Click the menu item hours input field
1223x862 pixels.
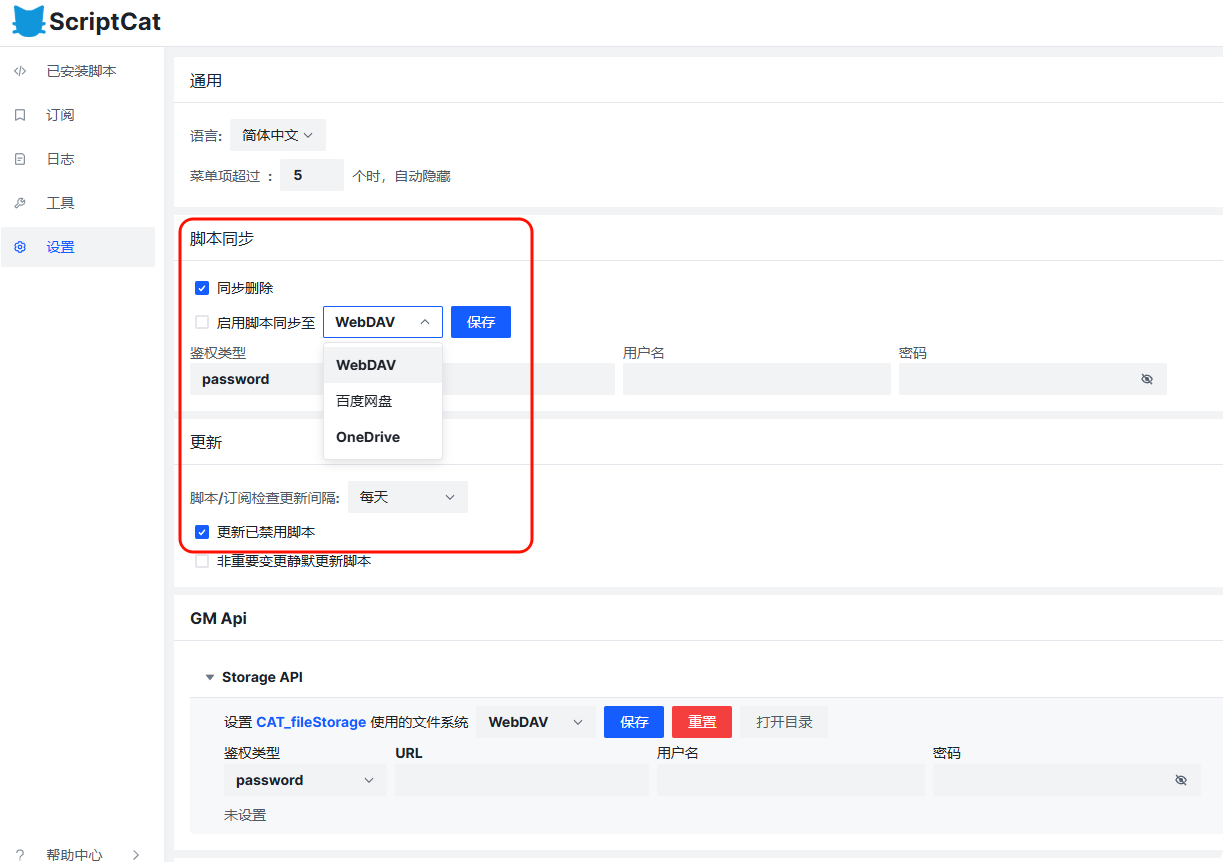[x=311, y=175]
